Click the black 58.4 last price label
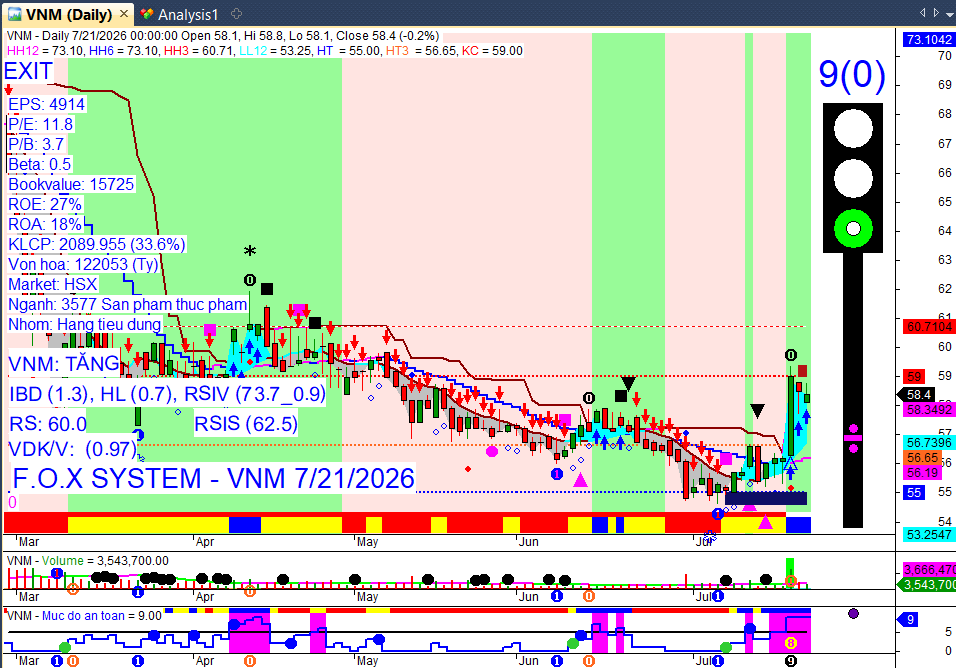The image size is (956, 668). pyautogui.click(x=918, y=395)
